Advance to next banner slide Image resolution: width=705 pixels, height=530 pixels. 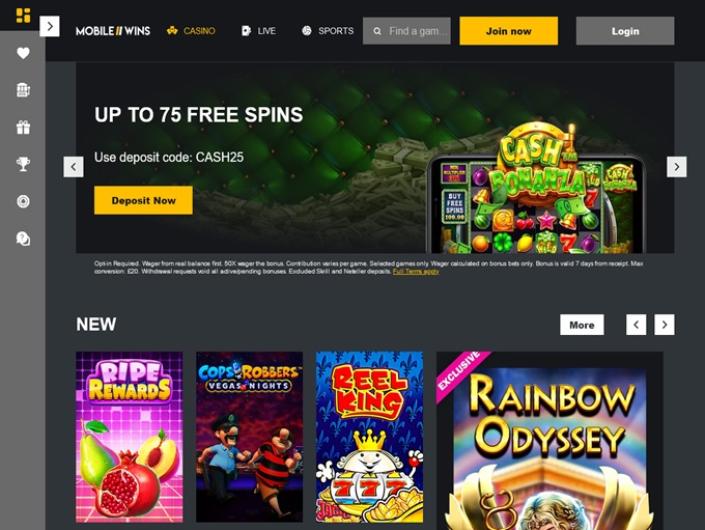coord(677,167)
